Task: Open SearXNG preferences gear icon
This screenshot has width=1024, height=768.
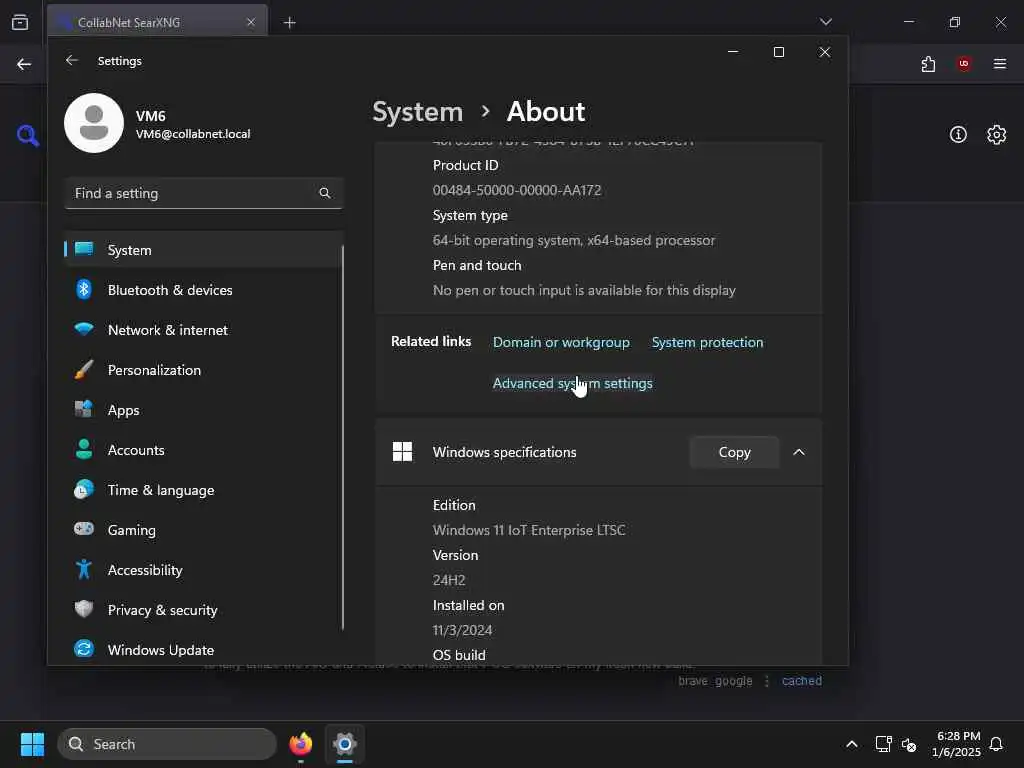Action: pos(996,135)
